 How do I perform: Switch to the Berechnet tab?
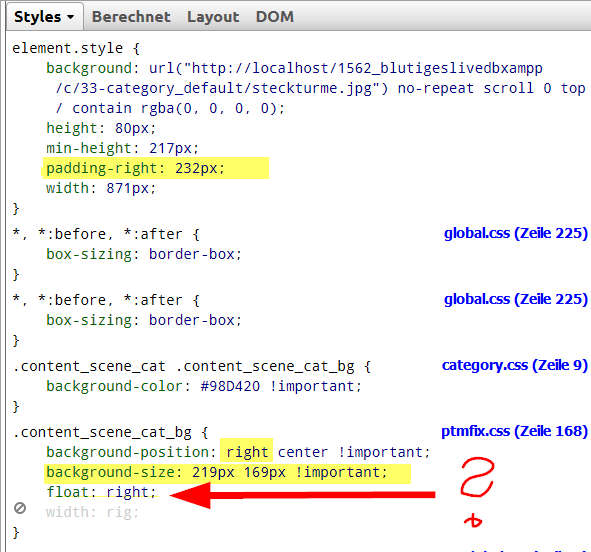[x=131, y=17]
